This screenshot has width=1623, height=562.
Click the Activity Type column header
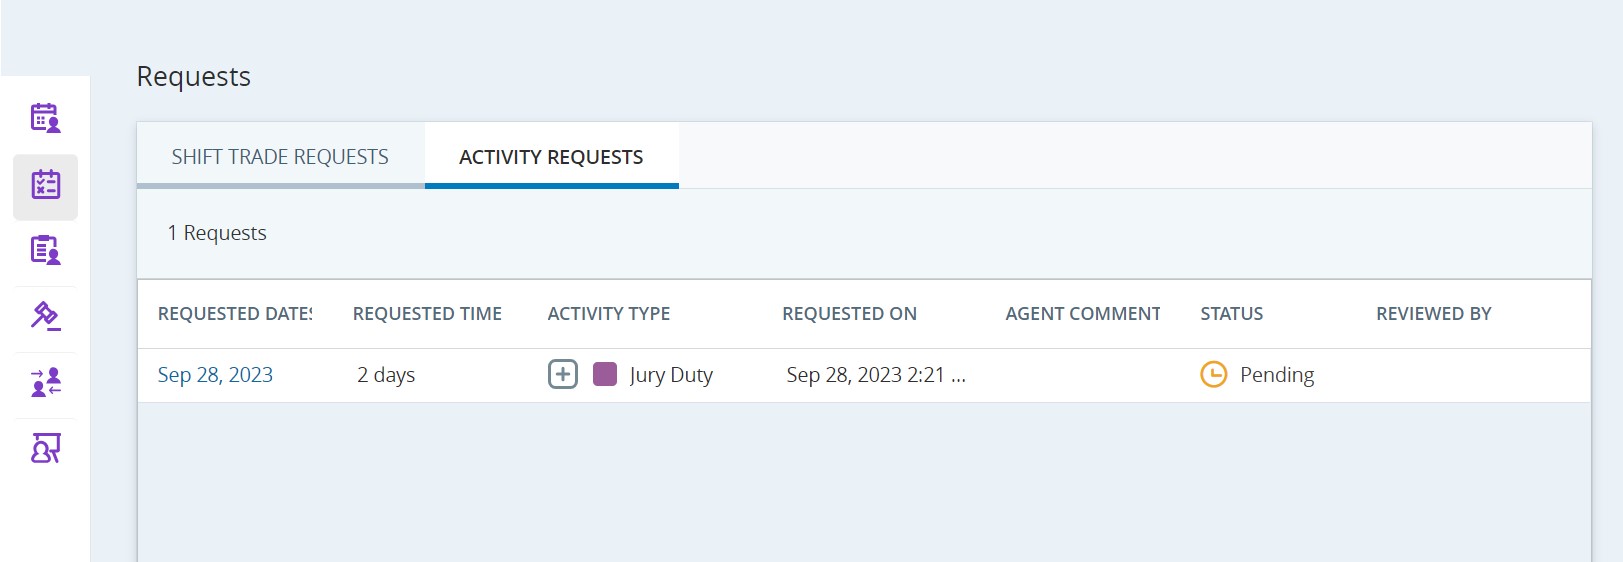click(x=608, y=314)
